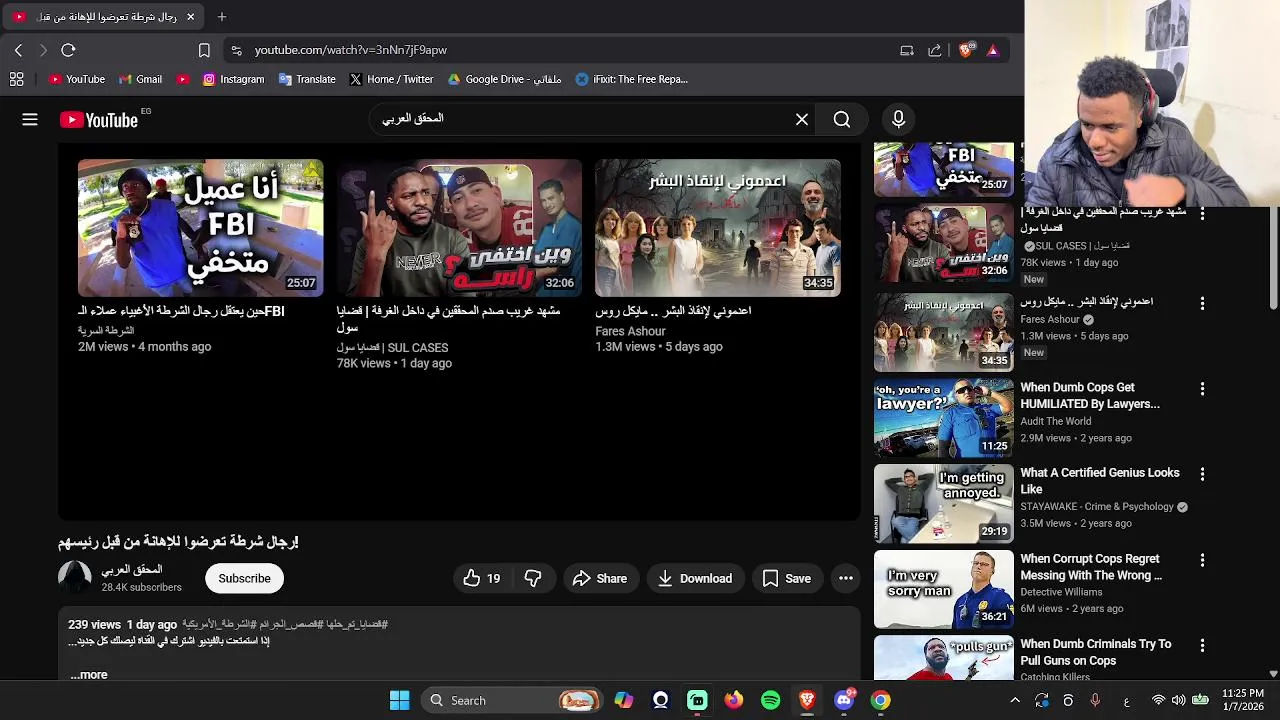Screen dimensions: 1280x720
Task: Go back in browser history
Action: point(18,50)
